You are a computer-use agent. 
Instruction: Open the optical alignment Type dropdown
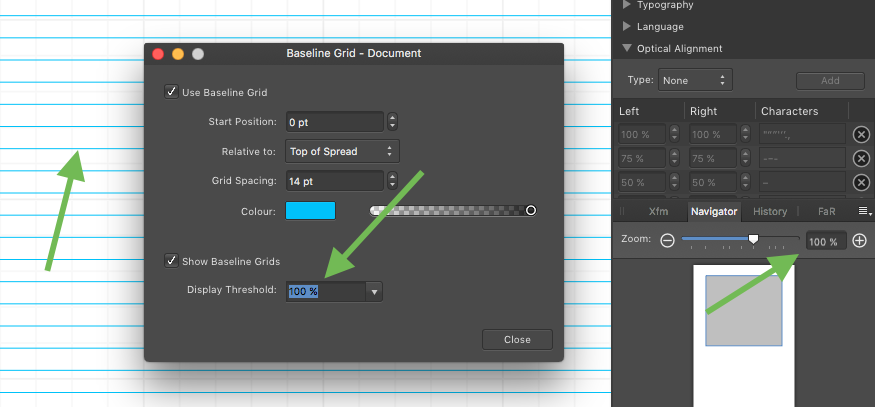pyautogui.click(x=696, y=79)
